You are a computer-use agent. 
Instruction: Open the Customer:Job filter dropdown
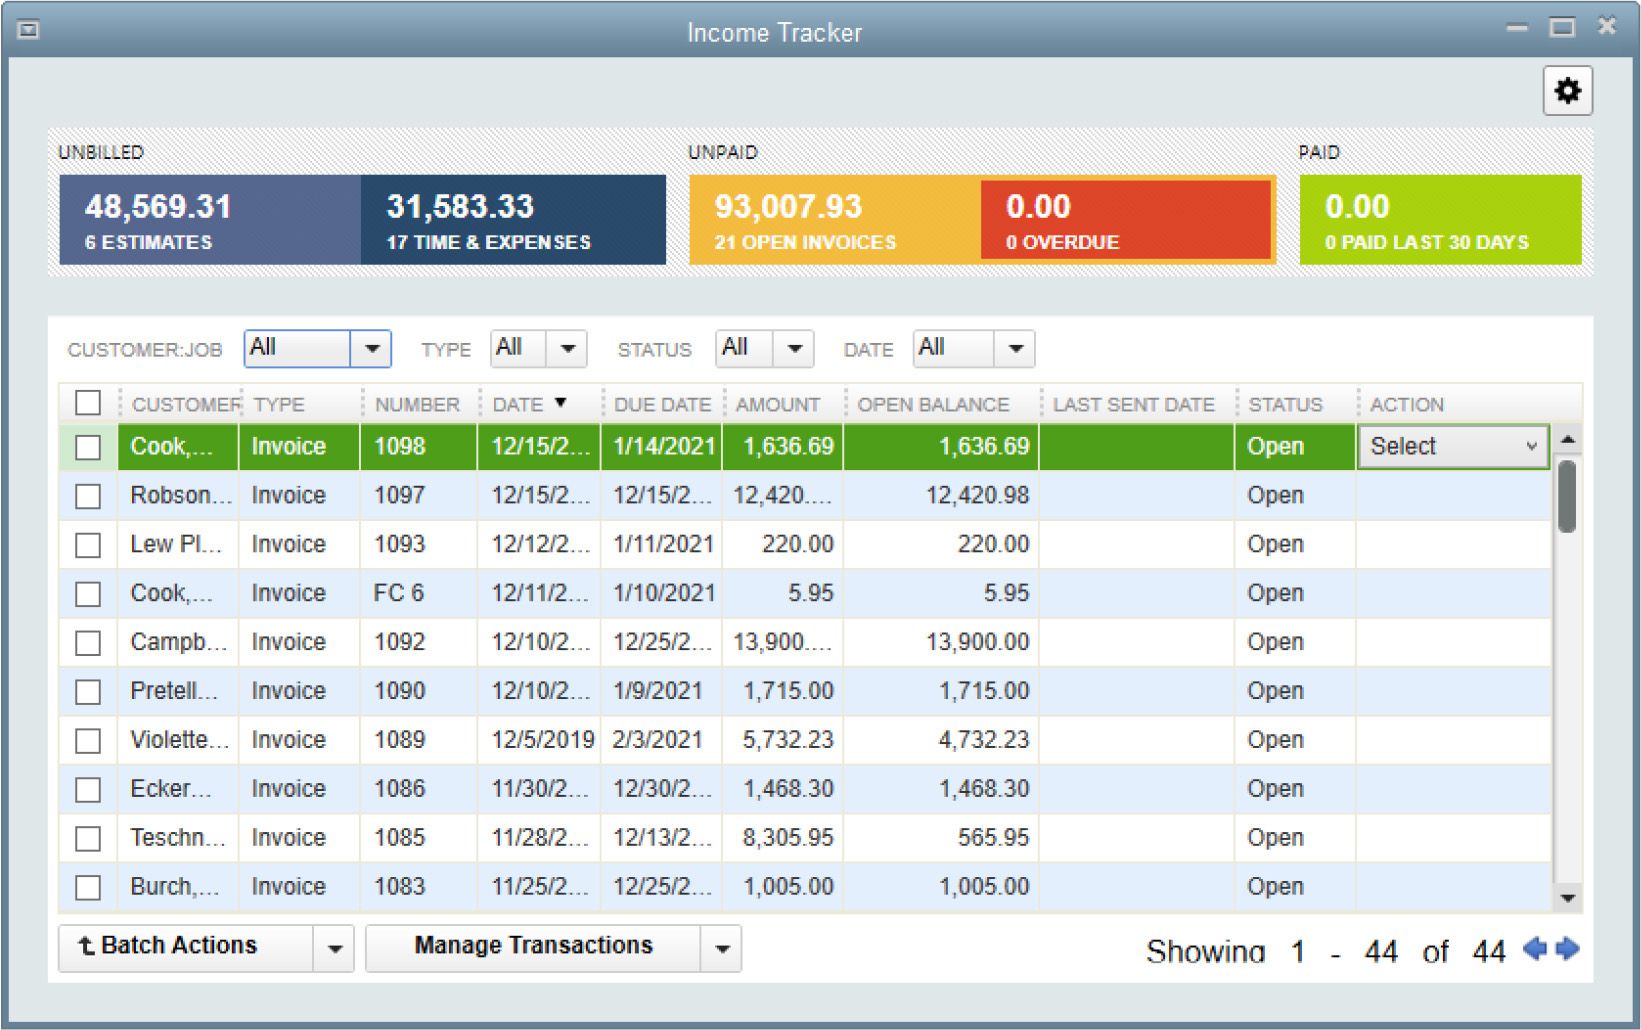tap(371, 349)
